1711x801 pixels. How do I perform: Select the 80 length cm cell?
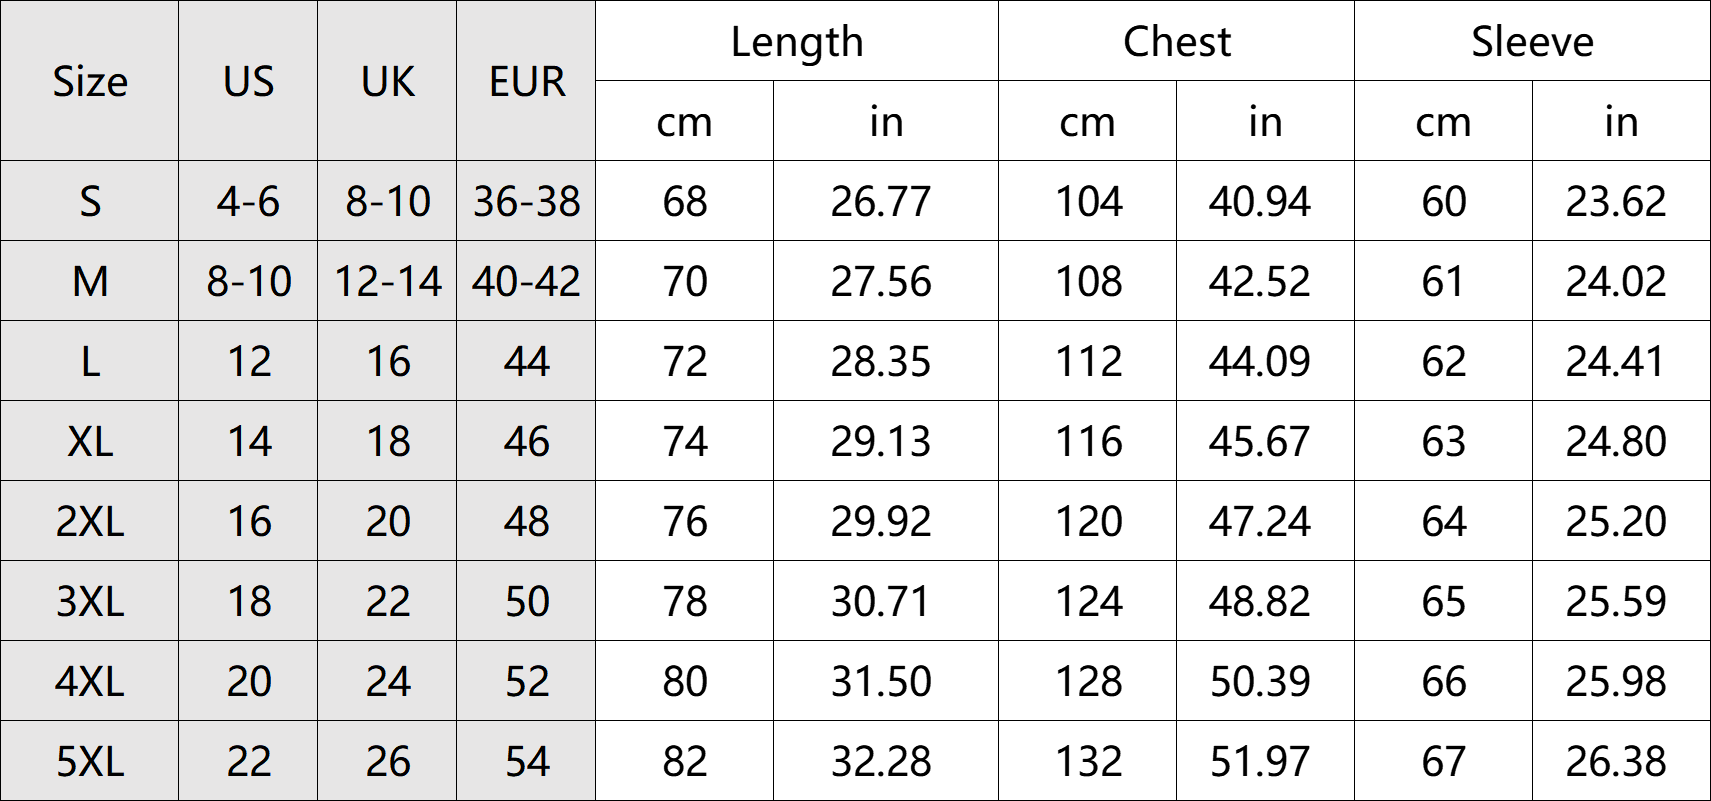(x=685, y=682)
